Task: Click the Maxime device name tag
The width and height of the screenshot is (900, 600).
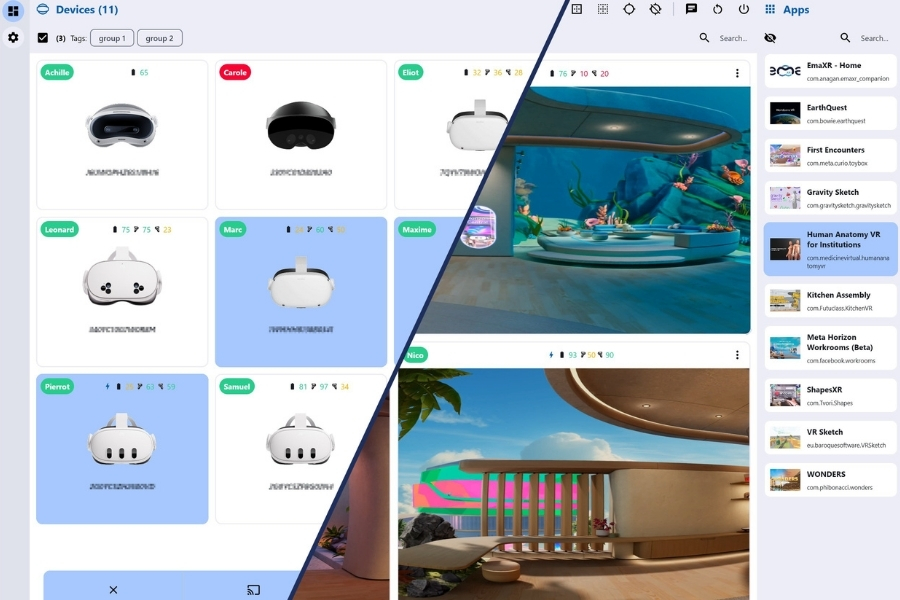Action: [417, 230]
